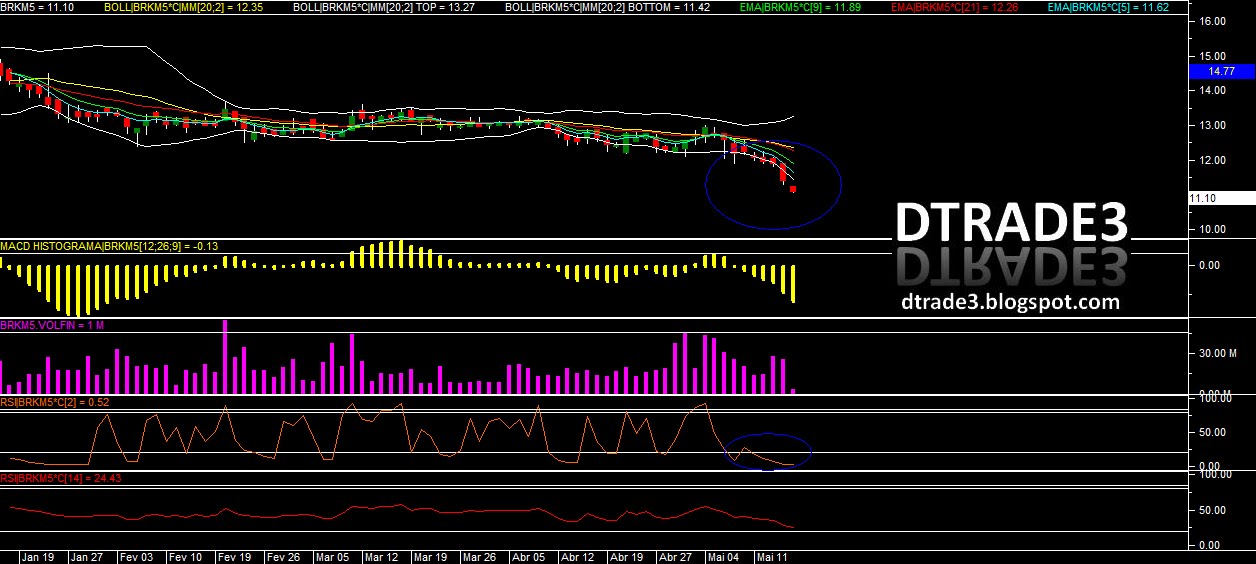Click the Abr 19 date label

click(x=626, y=556)
